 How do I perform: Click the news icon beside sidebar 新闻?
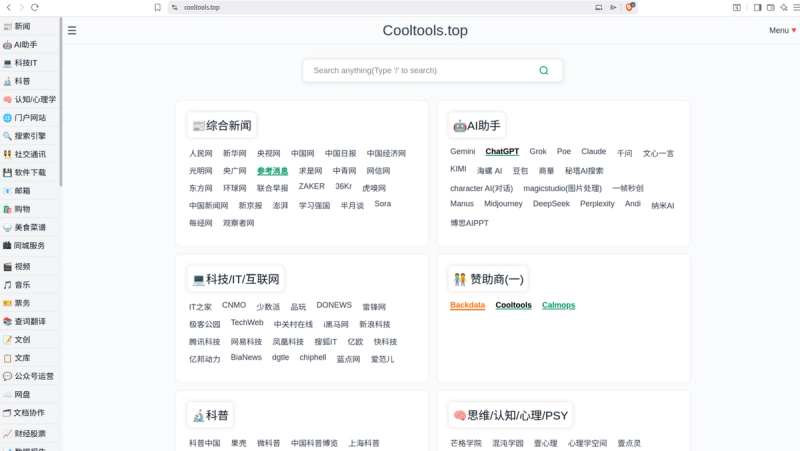click(7, 27)
